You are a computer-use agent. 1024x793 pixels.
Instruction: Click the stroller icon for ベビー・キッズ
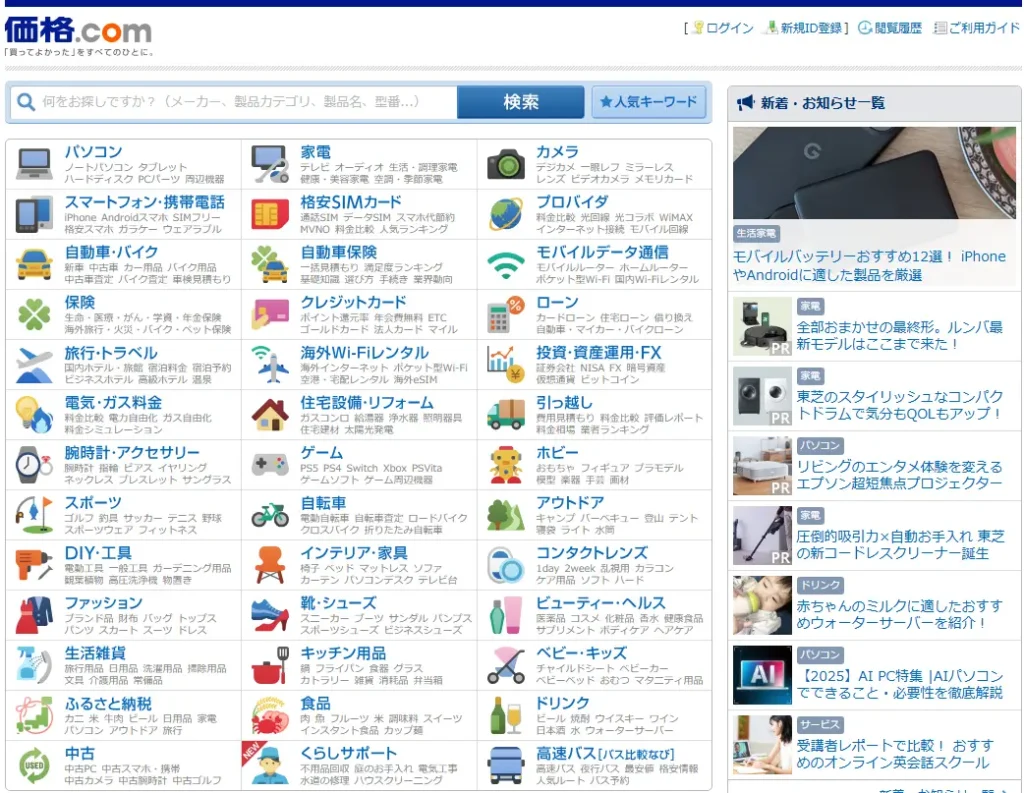[x=506, y=665]
